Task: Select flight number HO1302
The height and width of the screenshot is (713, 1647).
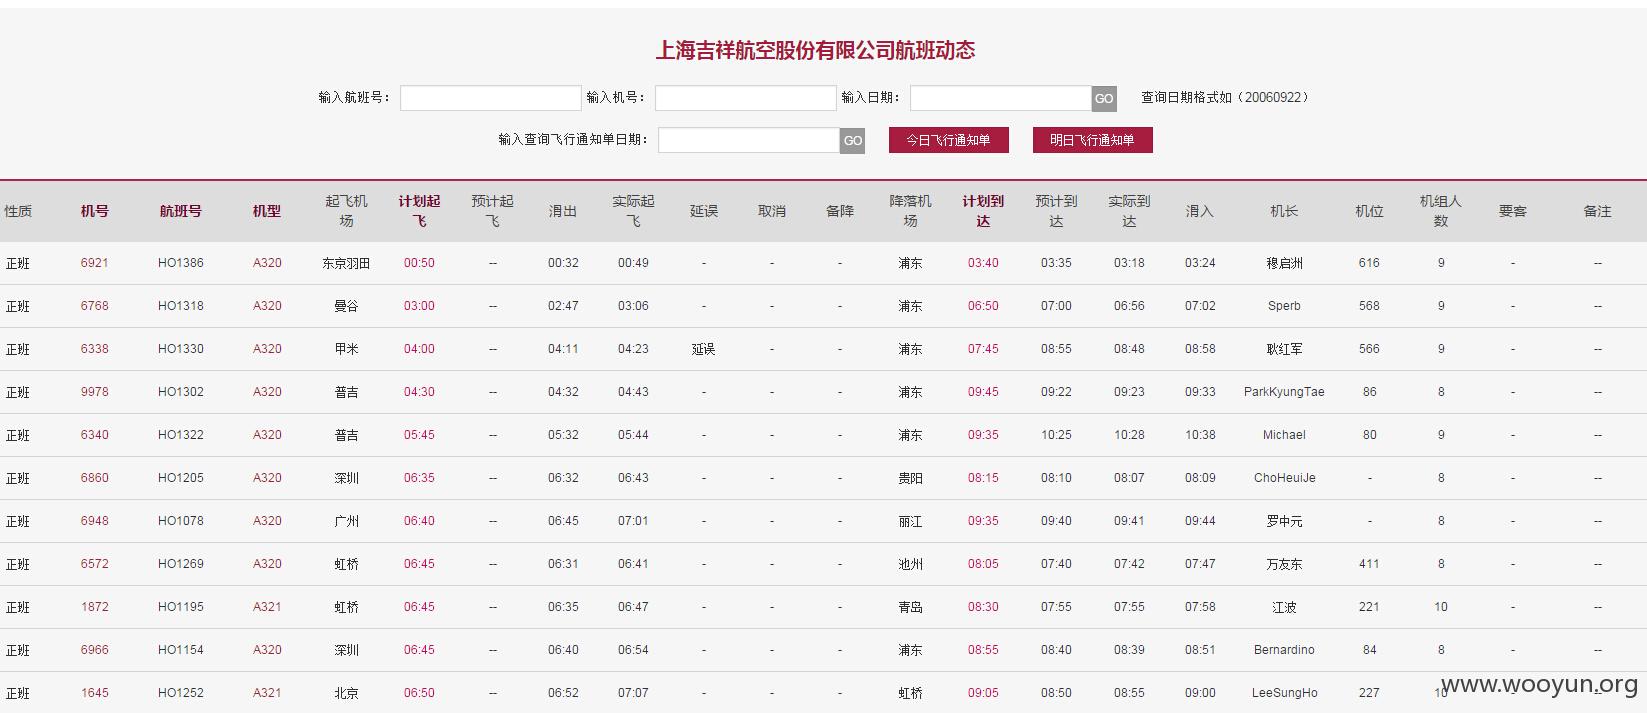Action: [181, 392]
